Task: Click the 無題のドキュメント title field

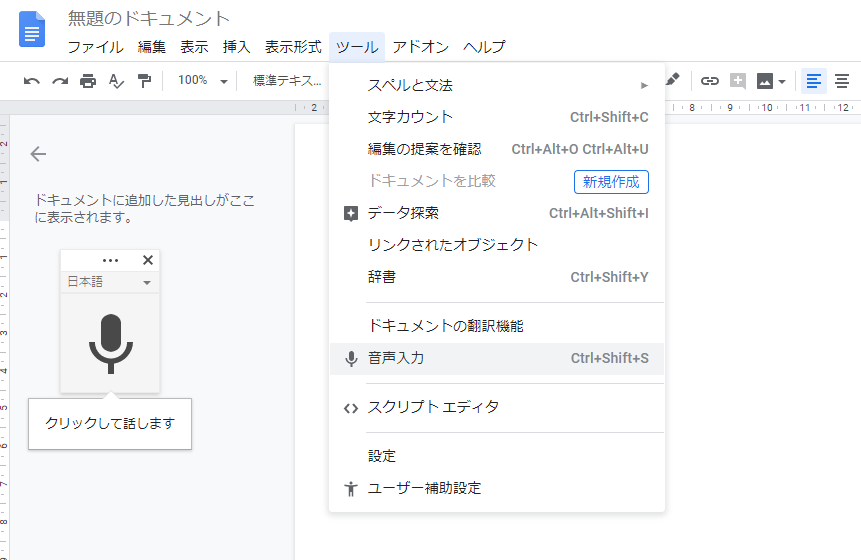Action: point(149,19)
